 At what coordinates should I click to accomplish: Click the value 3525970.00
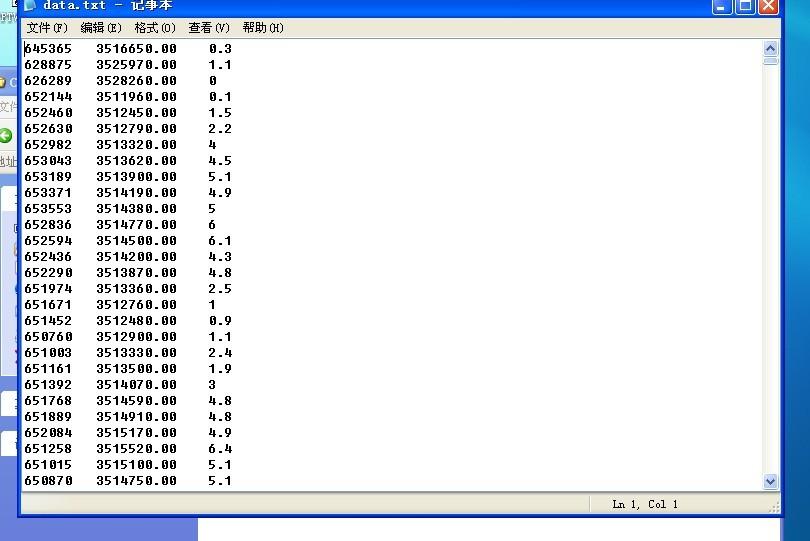pyautogui.click(x=136, y=65)
